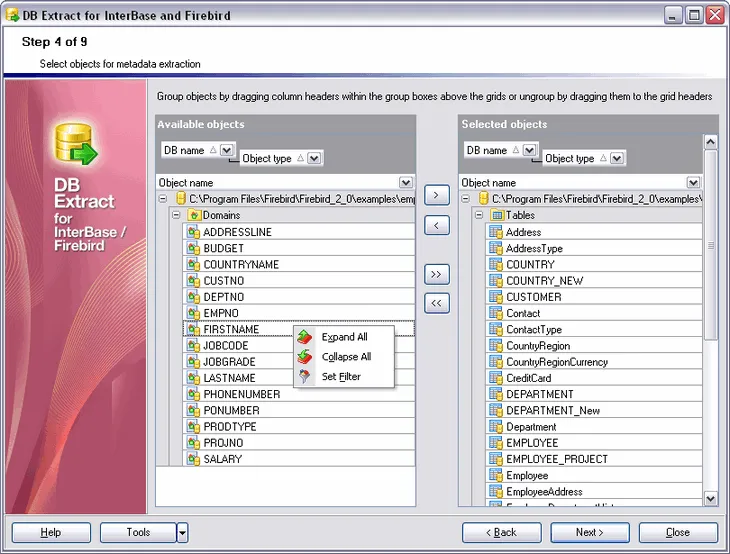Click the DEPARTMENT table icon
The height and width of the screenshot is (554, 730).
[x=496, y=394]
